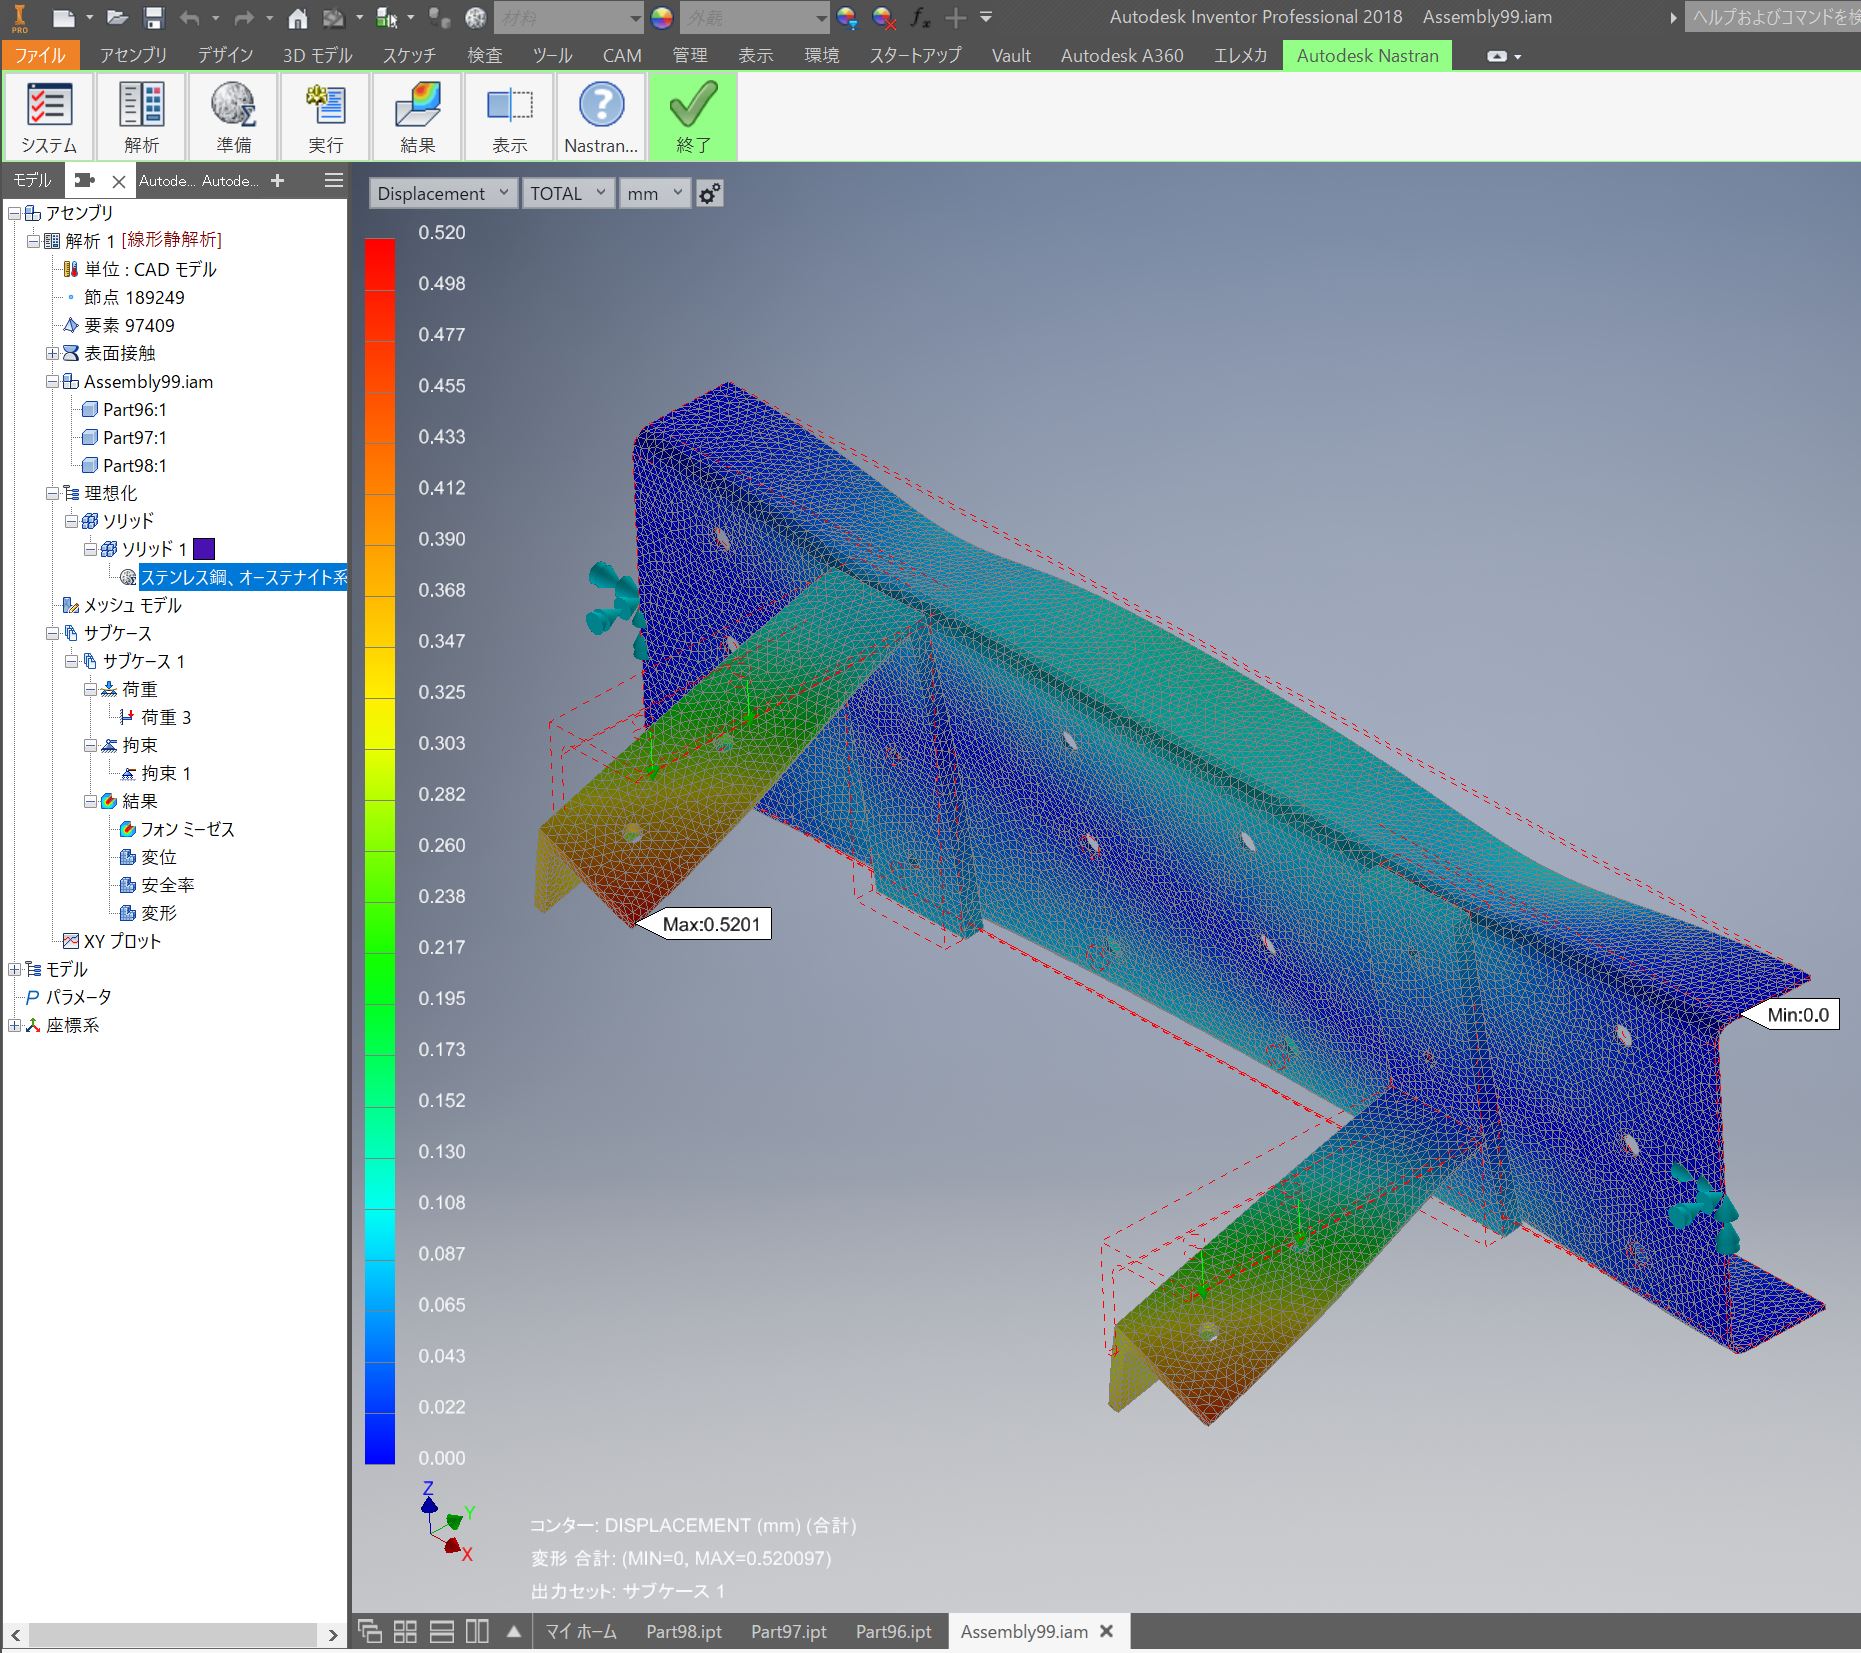Expand the 表面接触 tree node

tap(52, 353)
